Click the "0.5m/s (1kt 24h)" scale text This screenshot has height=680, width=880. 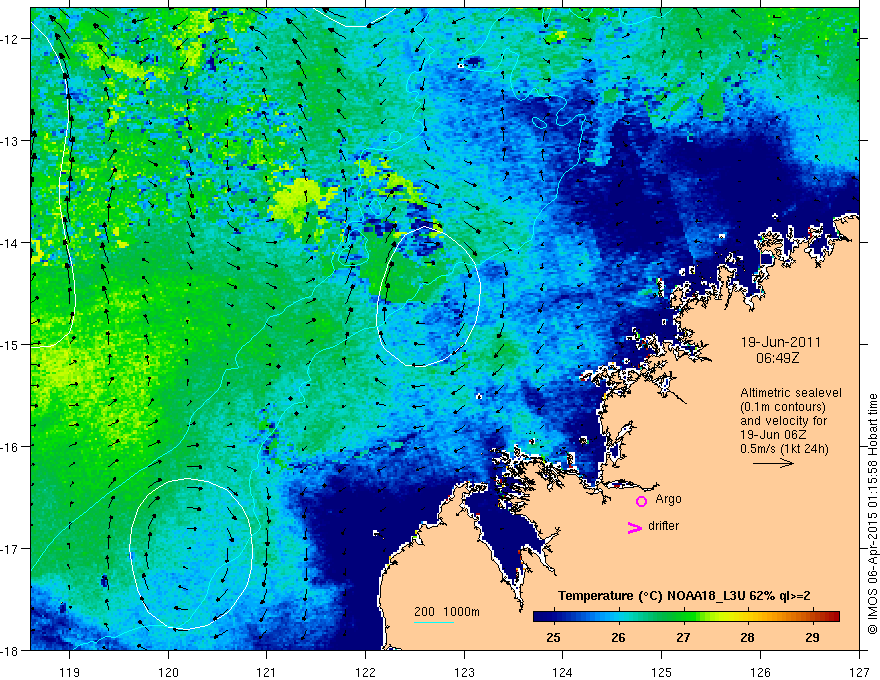pyautogui.click(x=784, y=449)
